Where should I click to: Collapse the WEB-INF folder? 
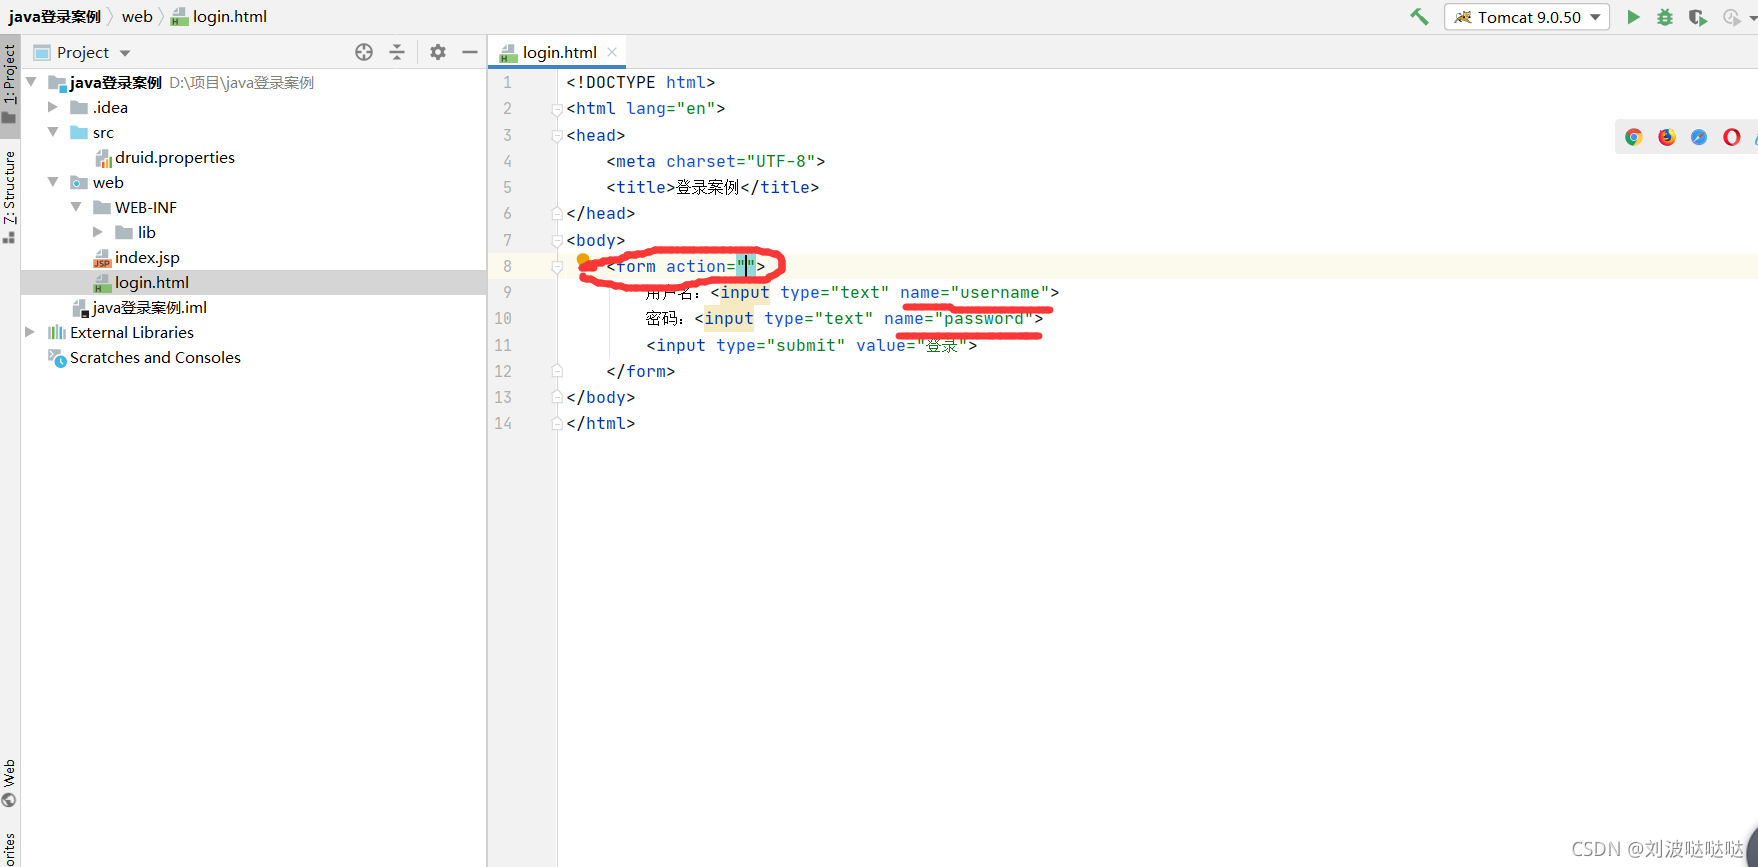[x=76, y=207]
